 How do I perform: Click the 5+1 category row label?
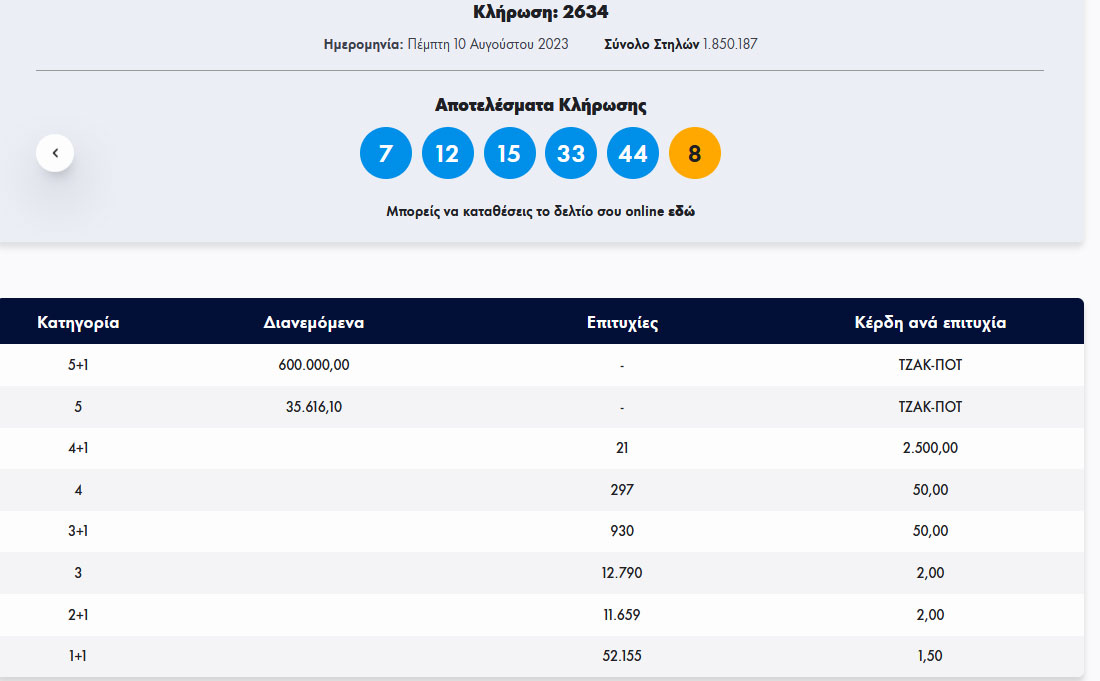point(78,365)
